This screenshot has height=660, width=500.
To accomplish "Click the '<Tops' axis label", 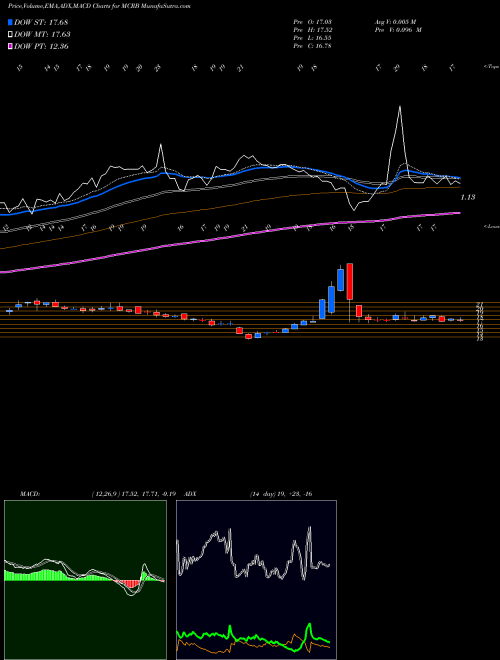I will 491,67.
